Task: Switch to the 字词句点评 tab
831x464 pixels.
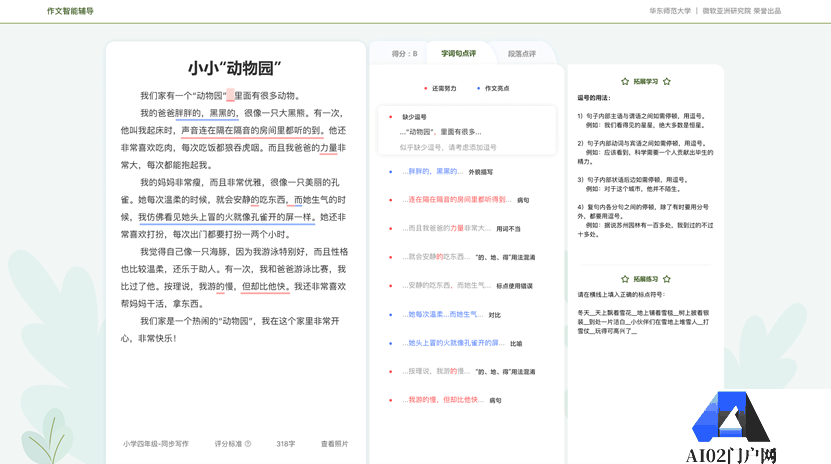Action: point(458,53)
